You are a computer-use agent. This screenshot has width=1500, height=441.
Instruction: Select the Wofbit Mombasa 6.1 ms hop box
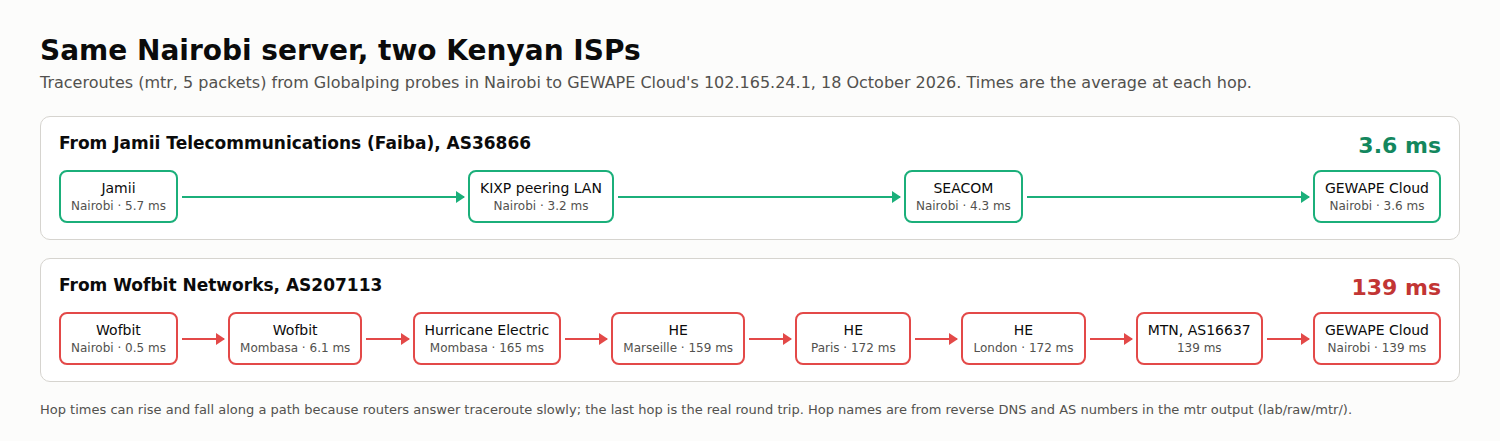click(295, 338)
